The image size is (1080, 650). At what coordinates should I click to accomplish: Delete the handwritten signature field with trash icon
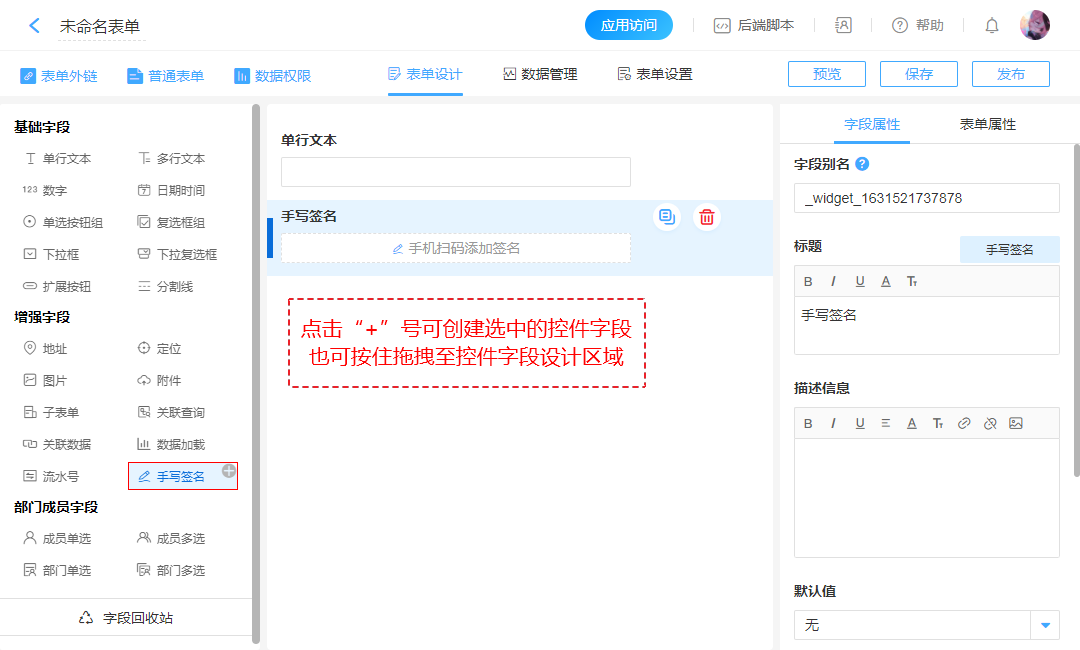pos(707,217)
